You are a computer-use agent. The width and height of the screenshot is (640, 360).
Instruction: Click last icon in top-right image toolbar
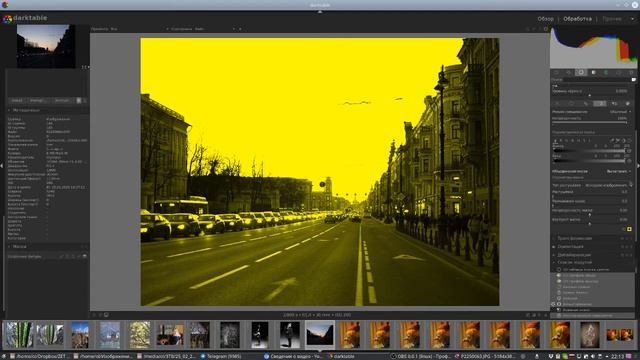[546, 29]
